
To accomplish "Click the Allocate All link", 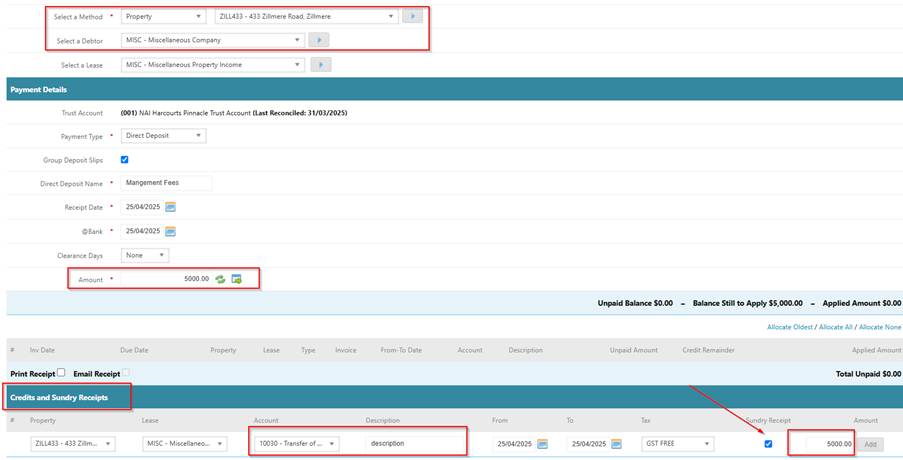I will [x=835, y=327].
